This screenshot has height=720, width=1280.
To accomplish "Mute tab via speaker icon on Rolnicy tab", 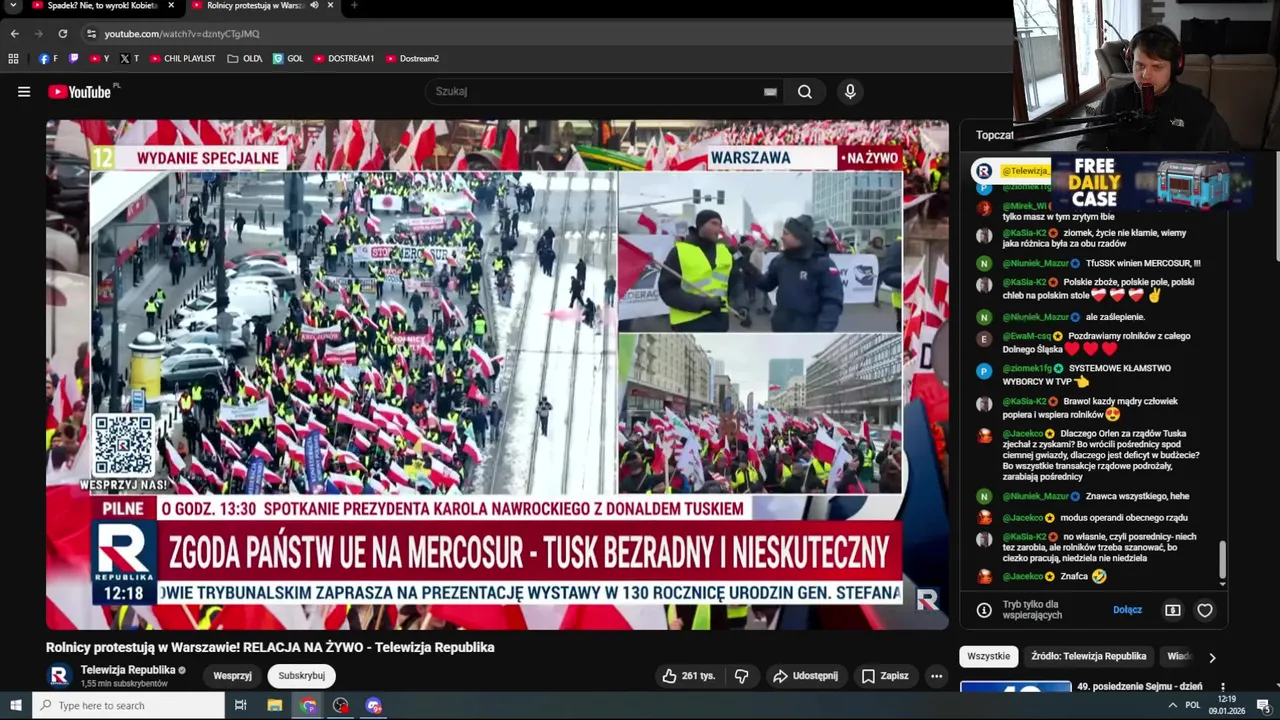I will (315, 5).
